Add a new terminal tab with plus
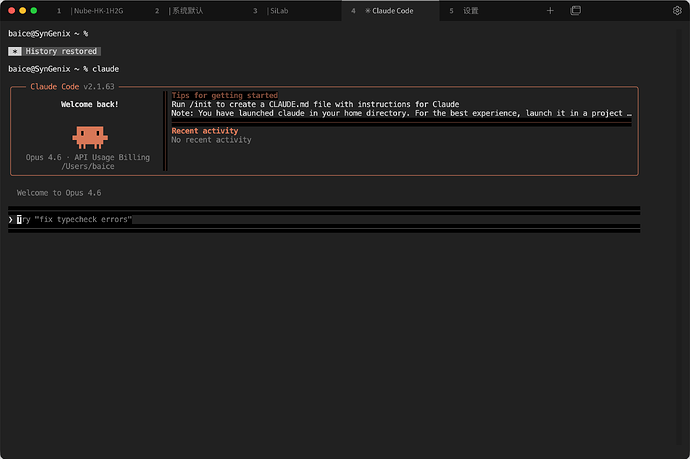Image resolution: width=690 pixels, height=459 pixels. [550, 11]
